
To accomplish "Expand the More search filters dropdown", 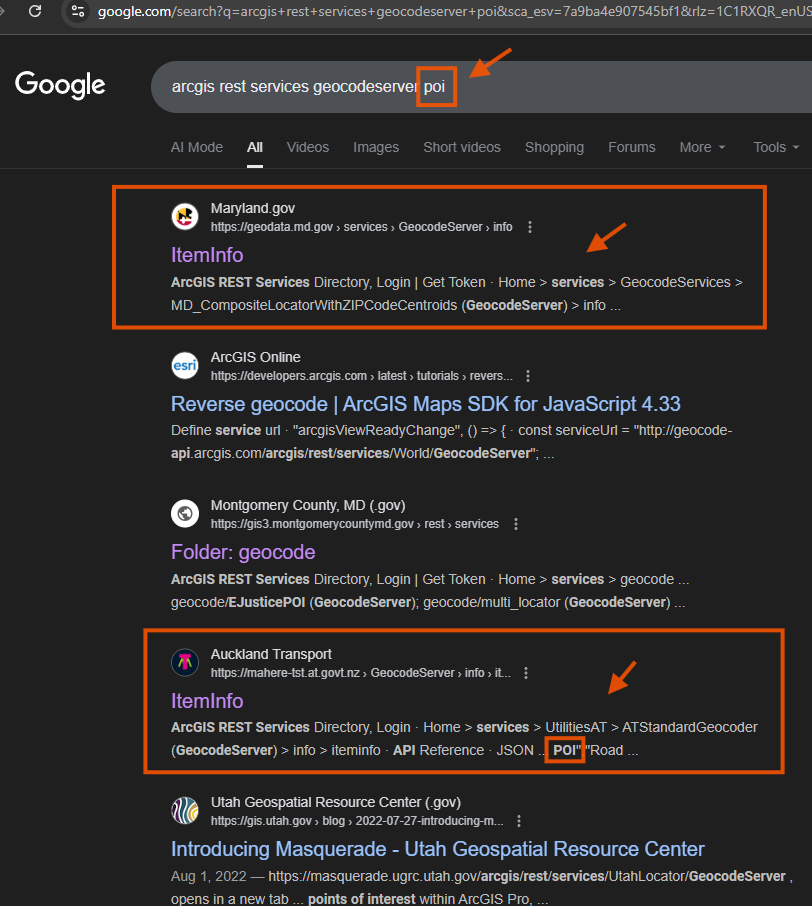I will tap(702, 147).
